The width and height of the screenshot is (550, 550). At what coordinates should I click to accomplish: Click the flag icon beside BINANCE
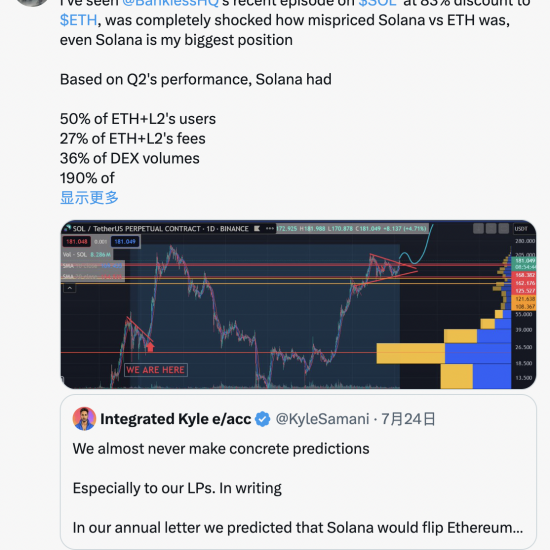tap(257, 229)
